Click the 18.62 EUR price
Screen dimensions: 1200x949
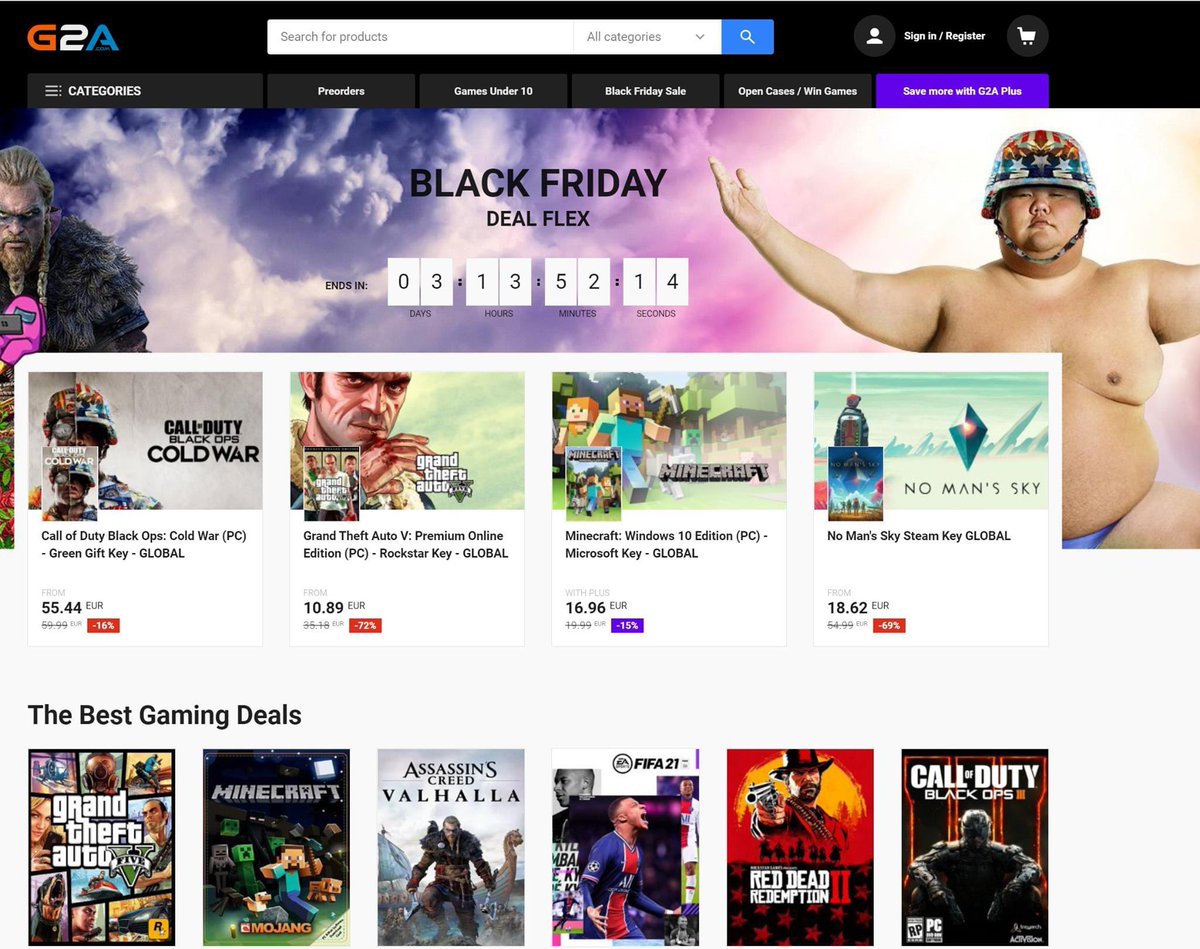[x=858, y=607]
